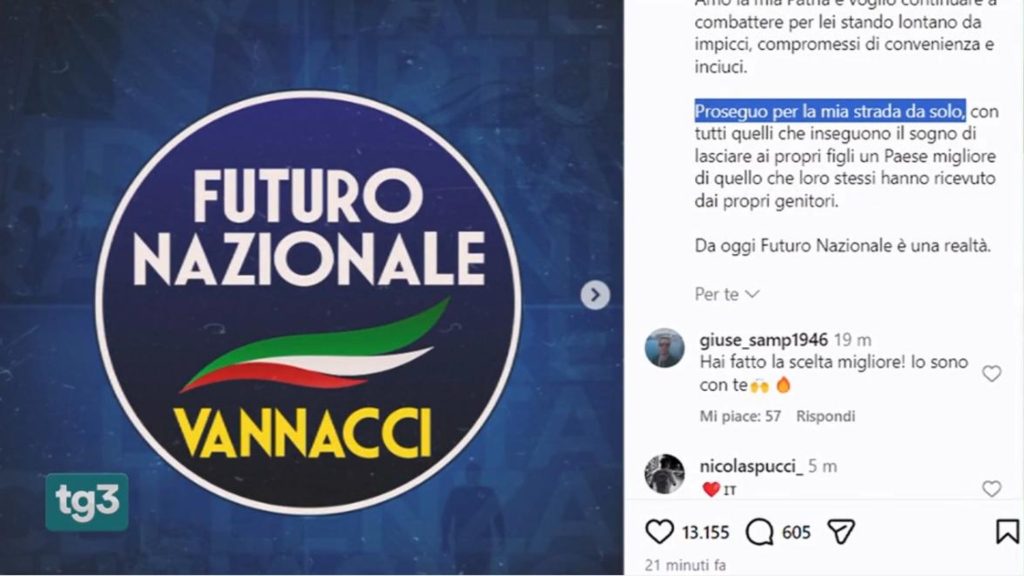Save the post with the bookmark icon

pyautogui.click(x=1008, y=532)
